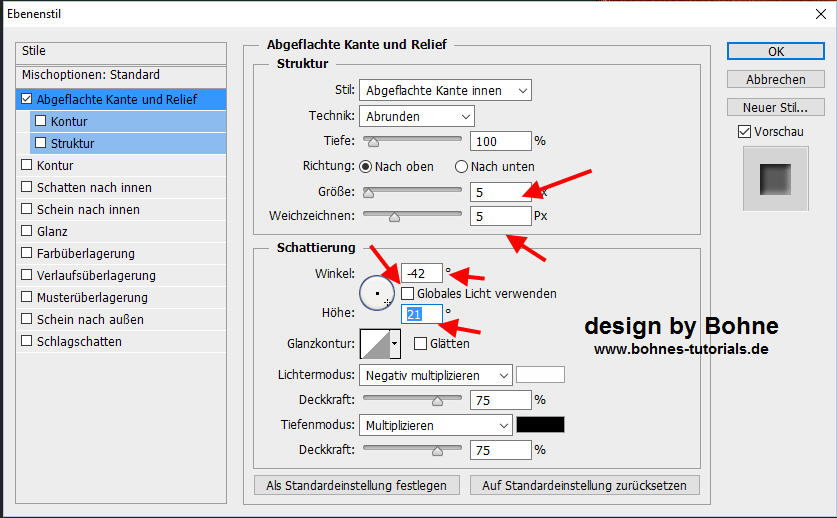Uncheck the Vorschau preview checkbox
Viewport: 837px width, 518px height.
pos(744,132)
